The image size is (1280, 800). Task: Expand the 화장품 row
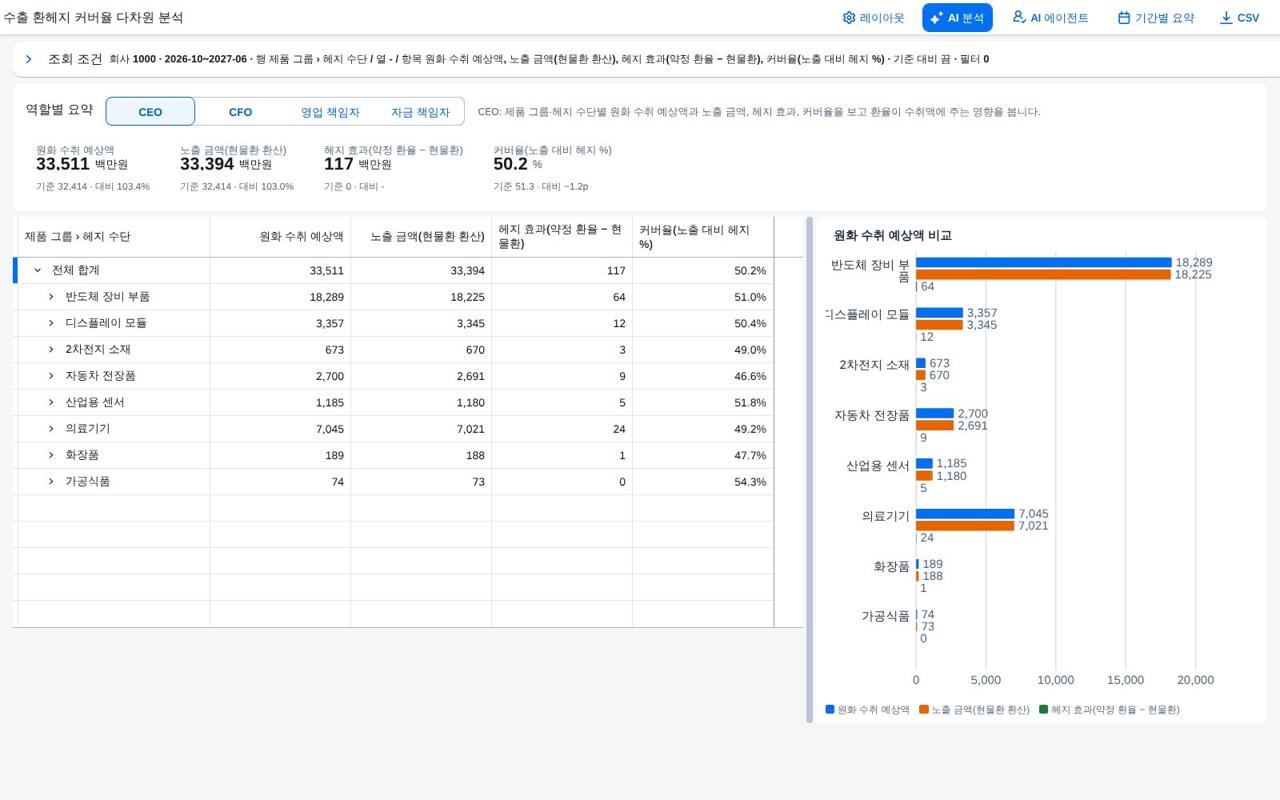pyautogui.click(x=51, y=455)
